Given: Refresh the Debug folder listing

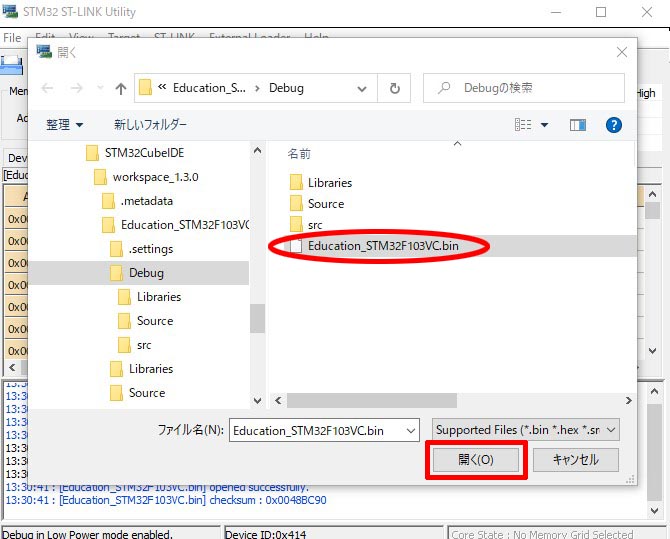Looking at the screenshot, I should coord(394,88).
